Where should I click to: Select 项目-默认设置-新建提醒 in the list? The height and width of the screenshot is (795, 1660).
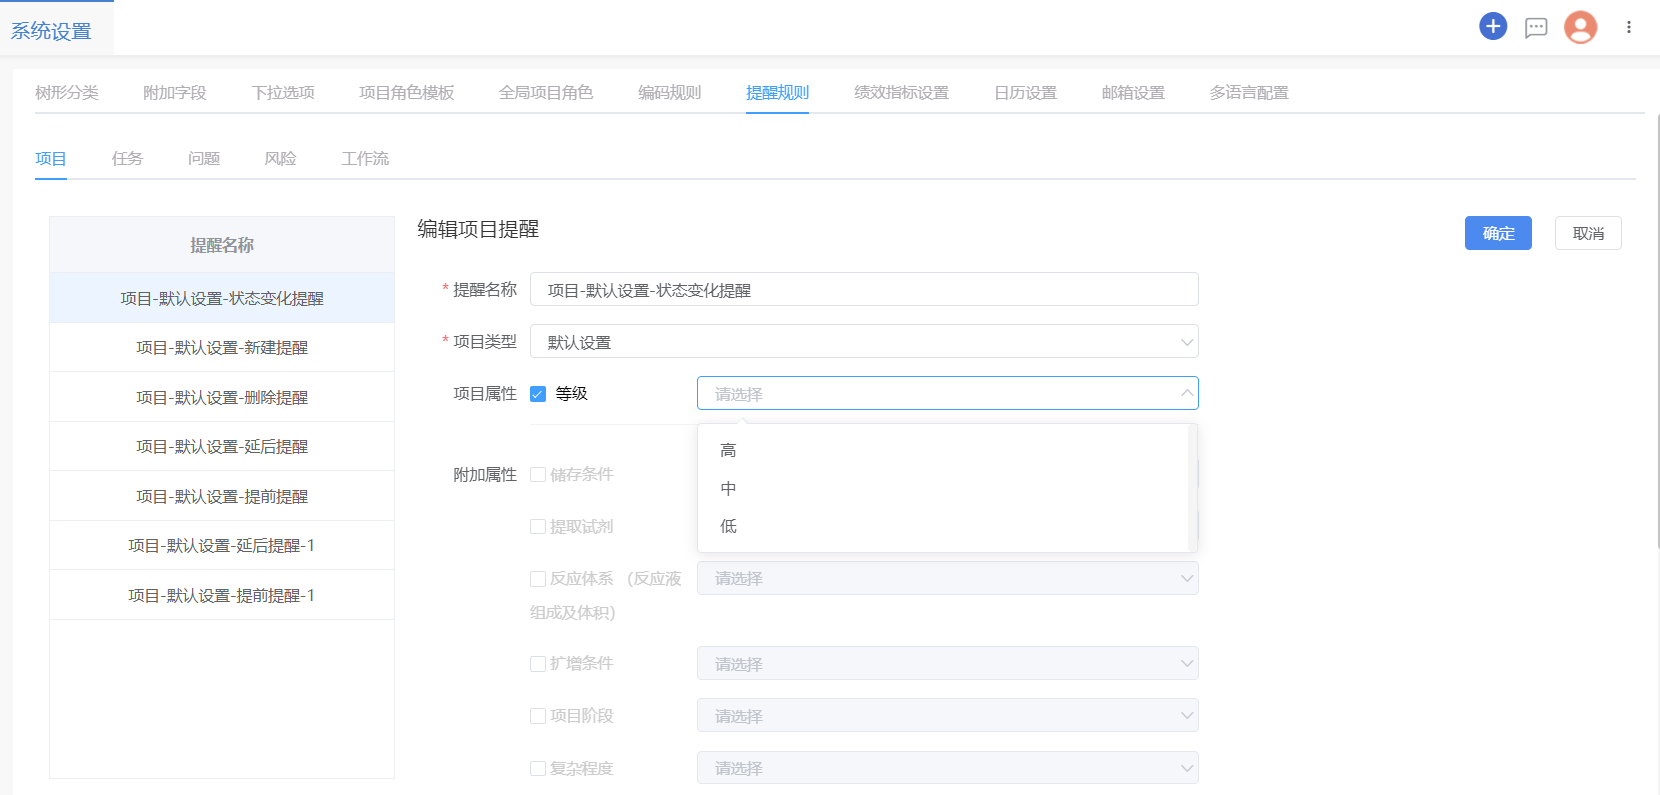coord(222,348)
